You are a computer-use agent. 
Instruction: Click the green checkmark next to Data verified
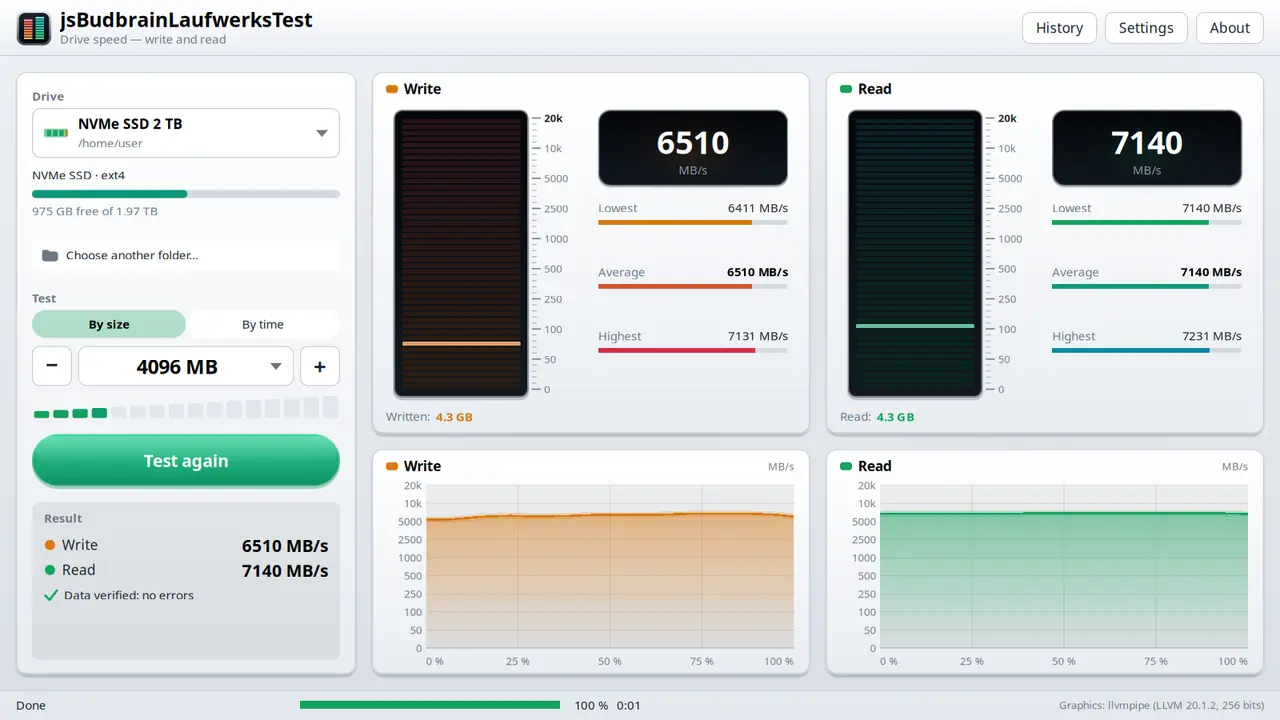51,595
